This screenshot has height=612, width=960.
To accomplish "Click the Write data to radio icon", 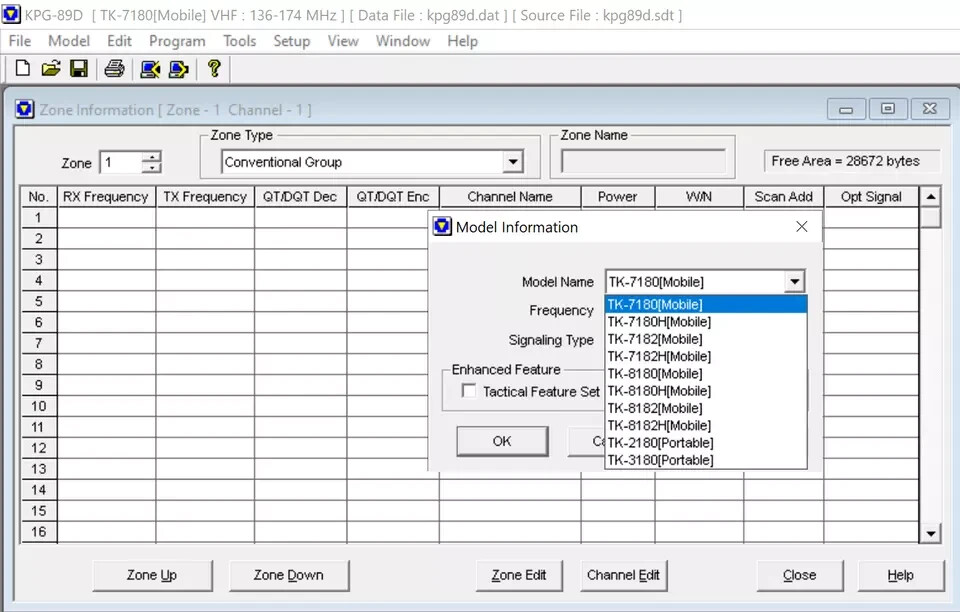I will coord(178,69).
